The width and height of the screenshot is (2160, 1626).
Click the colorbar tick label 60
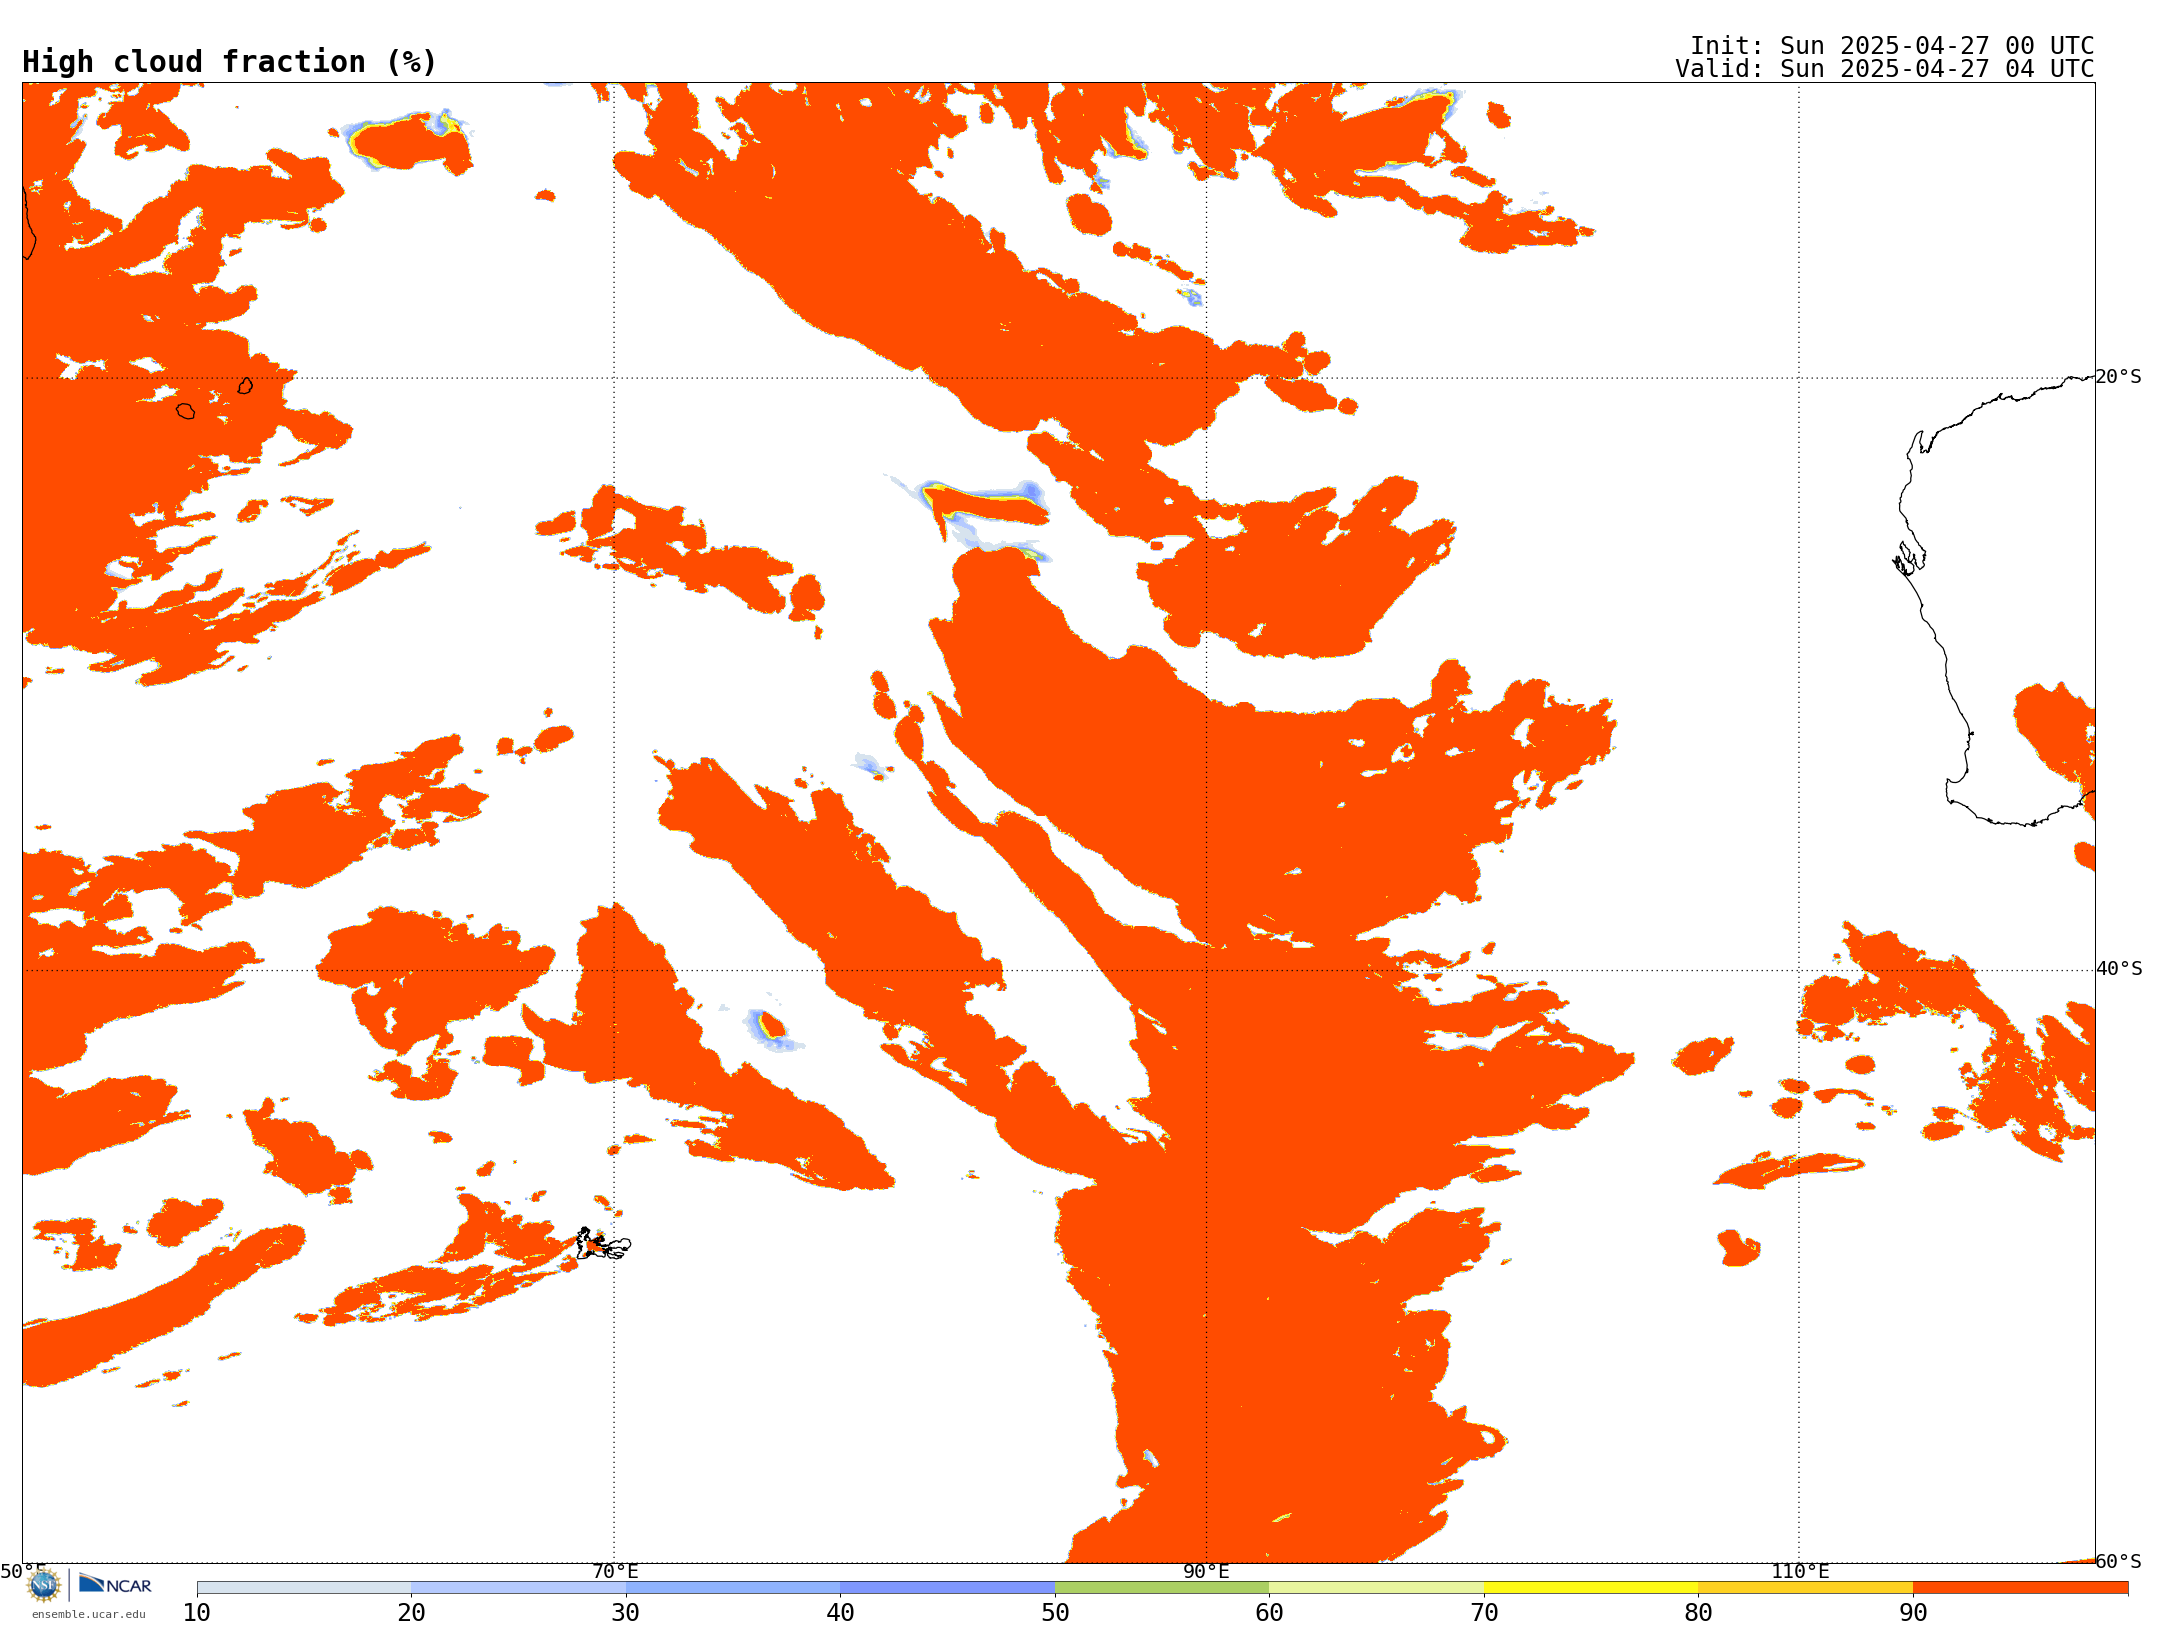tap(1269, 1613)
